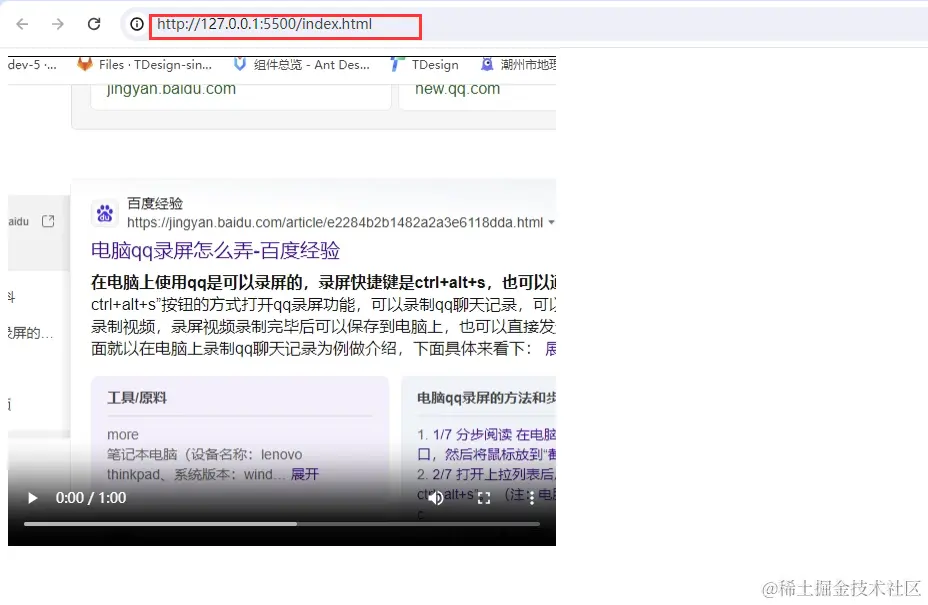
Task: Click the 电脑qq录屏怎么弄-百度经验 title in video
Action: click(x=215, y=250)
